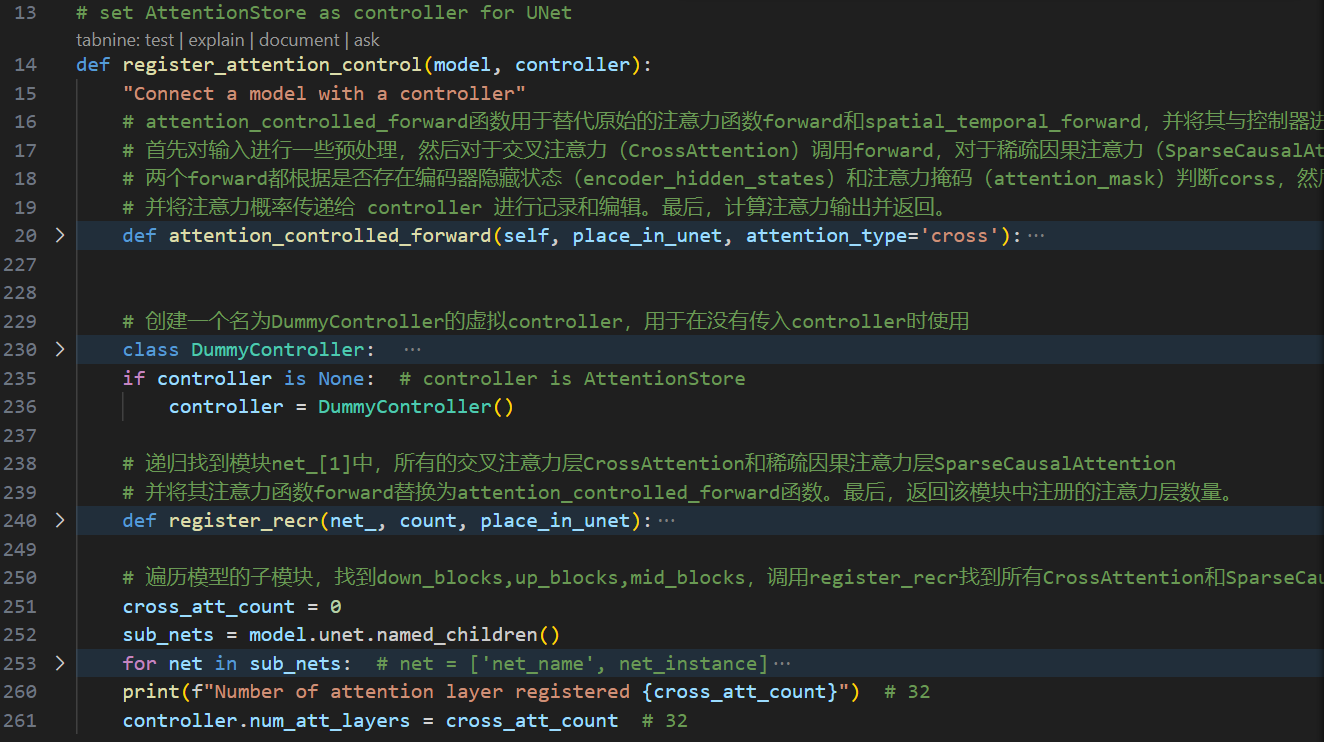
Task: Click the comment on line 250 mentioning down_blocks
Action: tap(723, 578)
